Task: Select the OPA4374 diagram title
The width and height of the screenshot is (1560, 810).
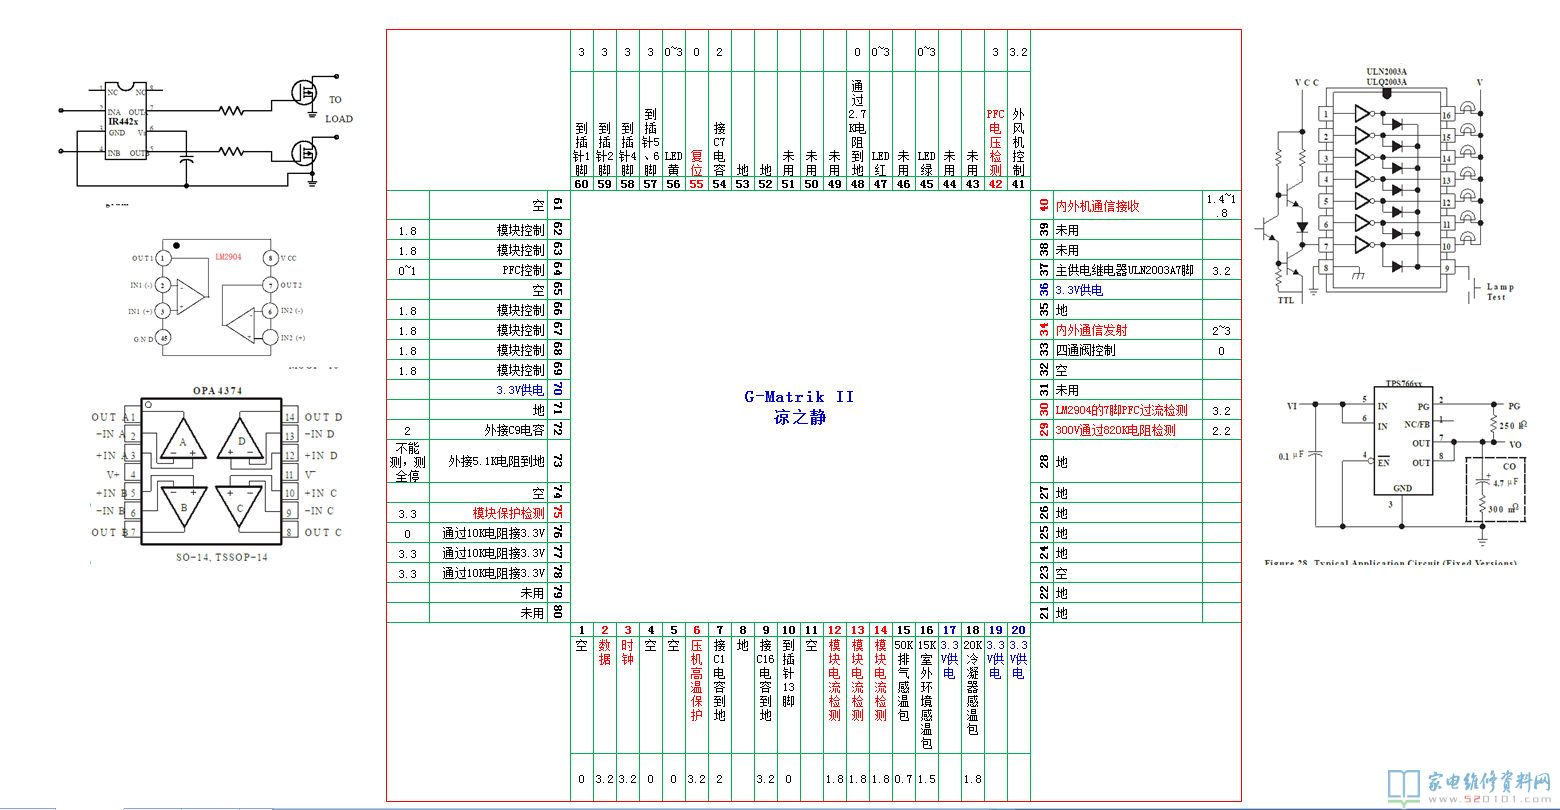Action: (x=217, y=390)
